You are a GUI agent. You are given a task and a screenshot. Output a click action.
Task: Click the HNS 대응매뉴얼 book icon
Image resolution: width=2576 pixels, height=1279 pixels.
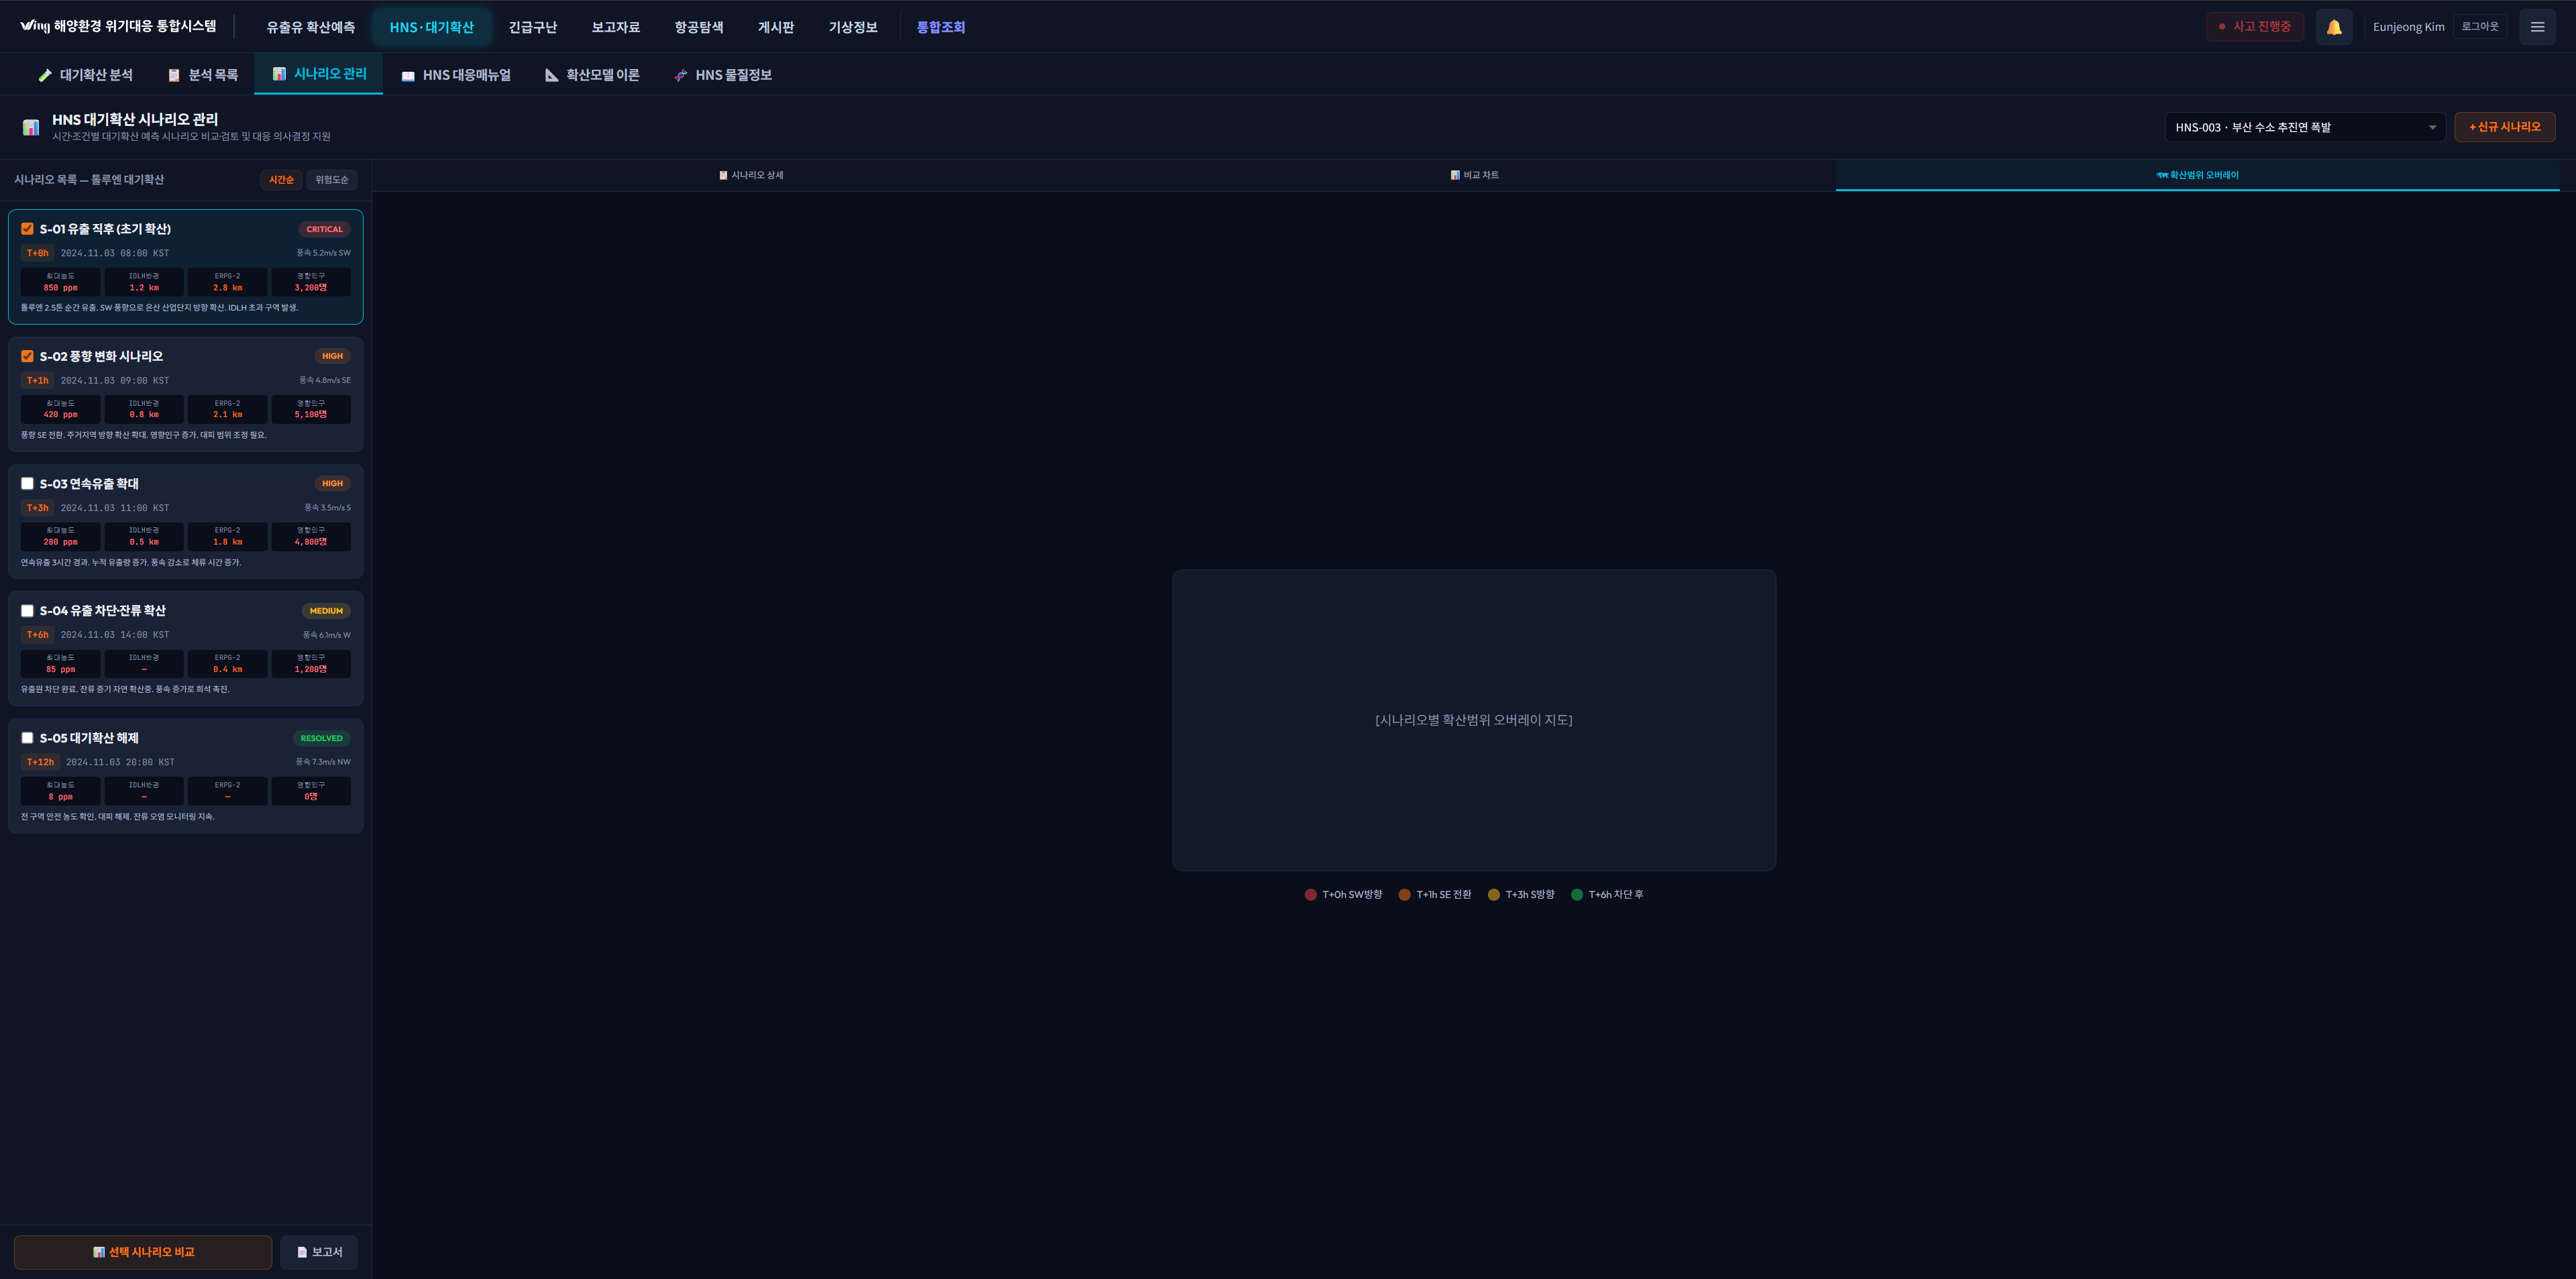pyautogui.click(x=408, y=76)
